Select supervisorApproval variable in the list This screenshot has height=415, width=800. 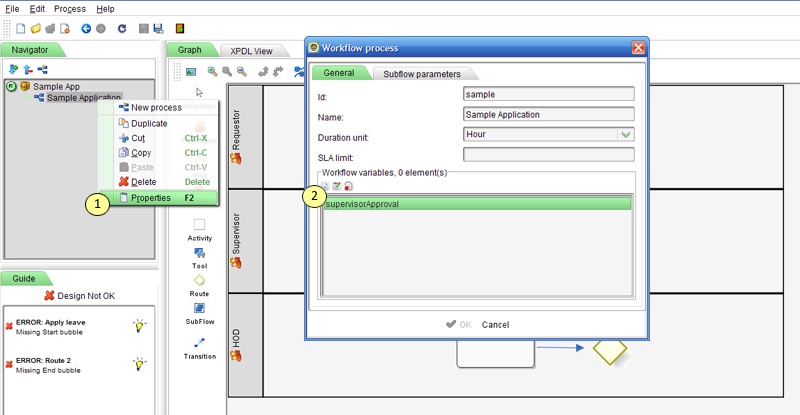click(x=476, y=204)
